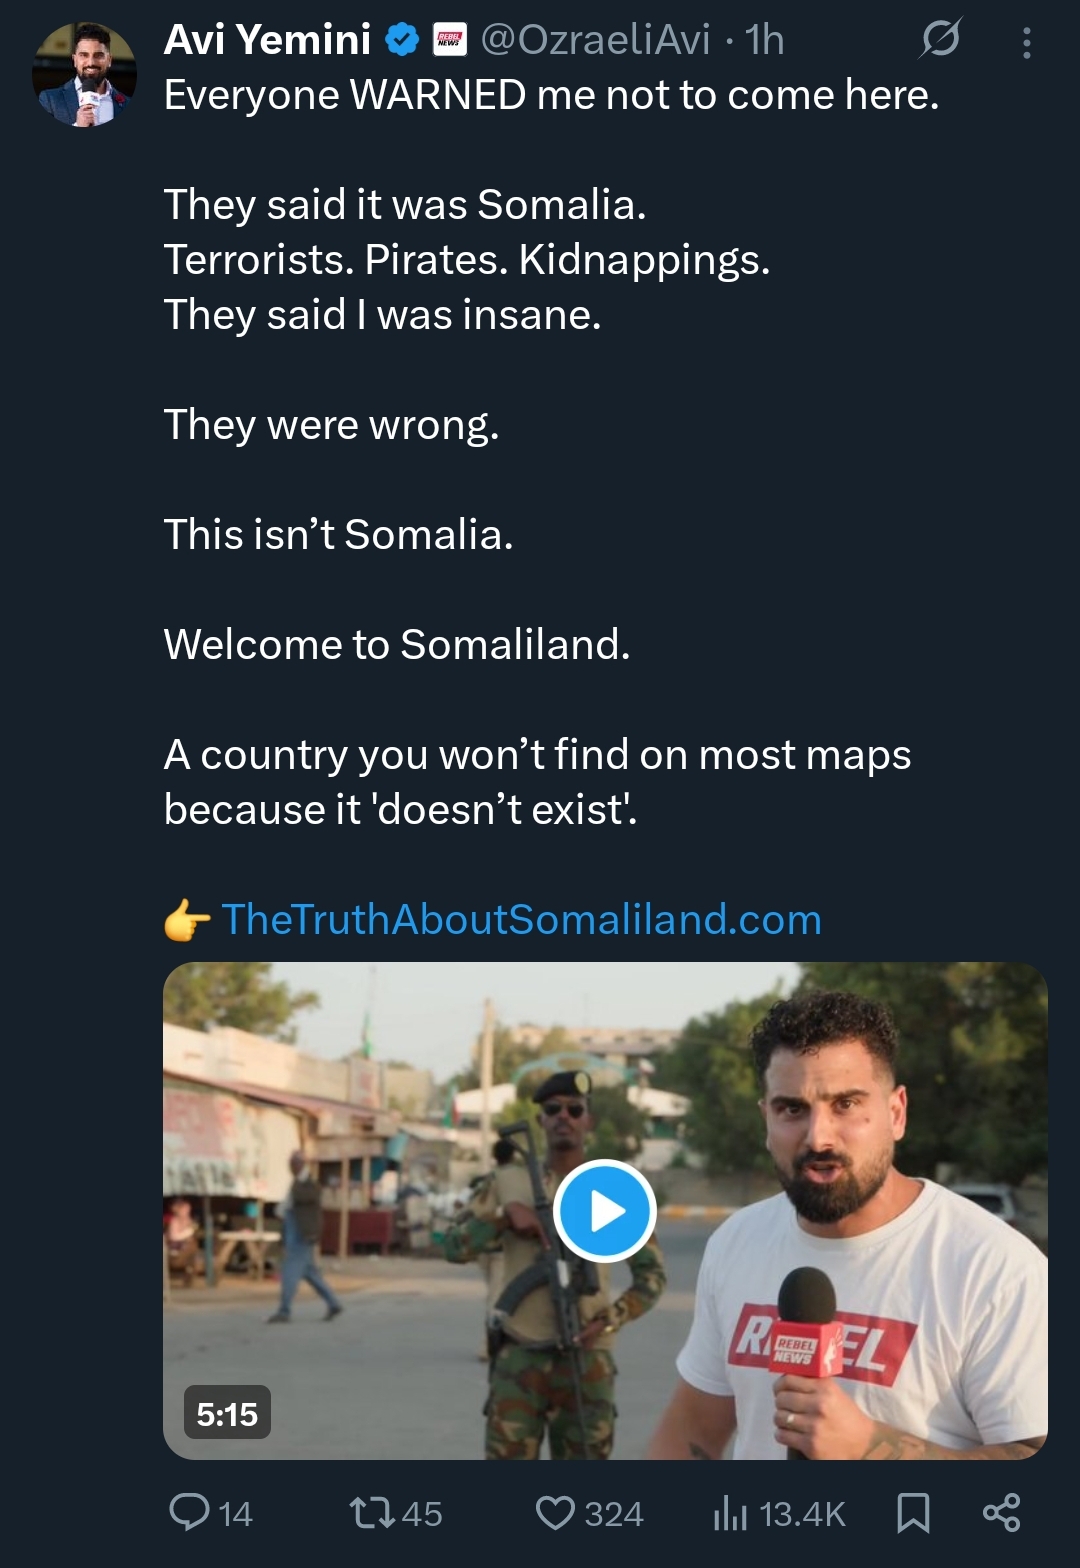Tap the Grok icon on the post
This screenshot has width=1080, height=1568.
coord(940,40)
